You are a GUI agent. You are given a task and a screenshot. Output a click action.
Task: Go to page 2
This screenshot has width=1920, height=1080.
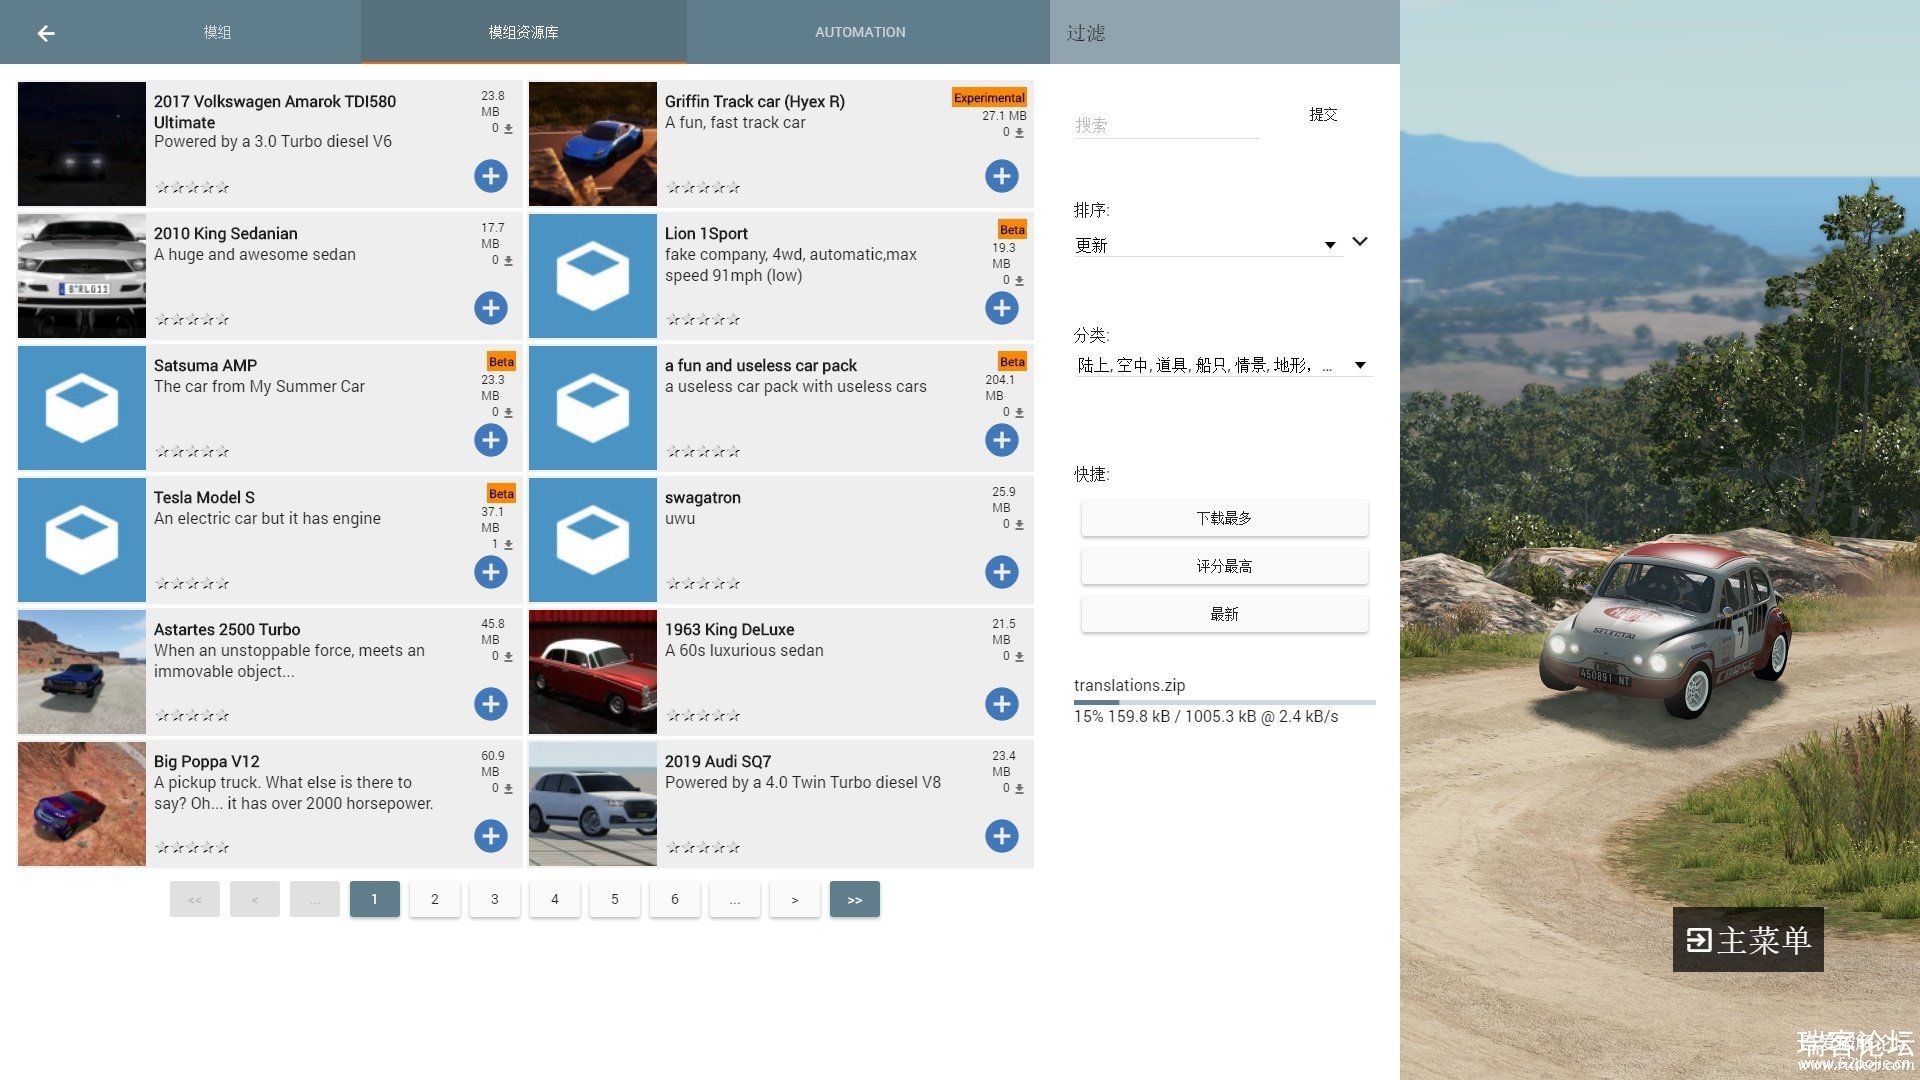coord(434,899)
